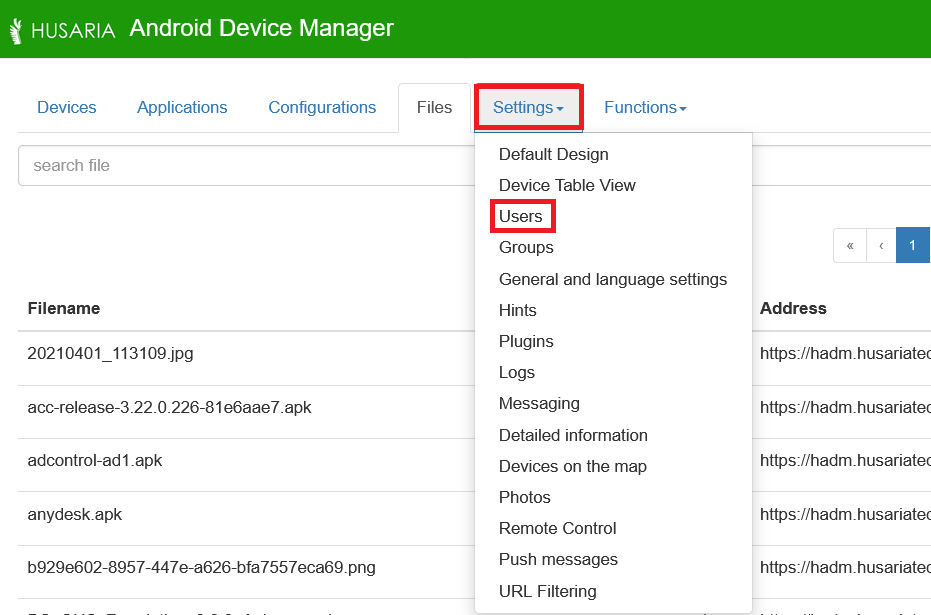Open the Devices tab
931x615 pixels.
point(66,107)
